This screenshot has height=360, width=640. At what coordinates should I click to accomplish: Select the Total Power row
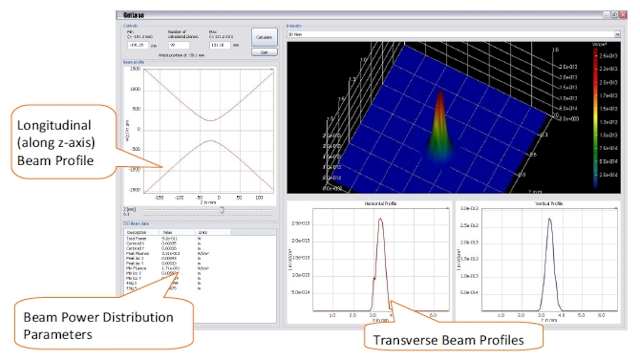tap(200, 238)
